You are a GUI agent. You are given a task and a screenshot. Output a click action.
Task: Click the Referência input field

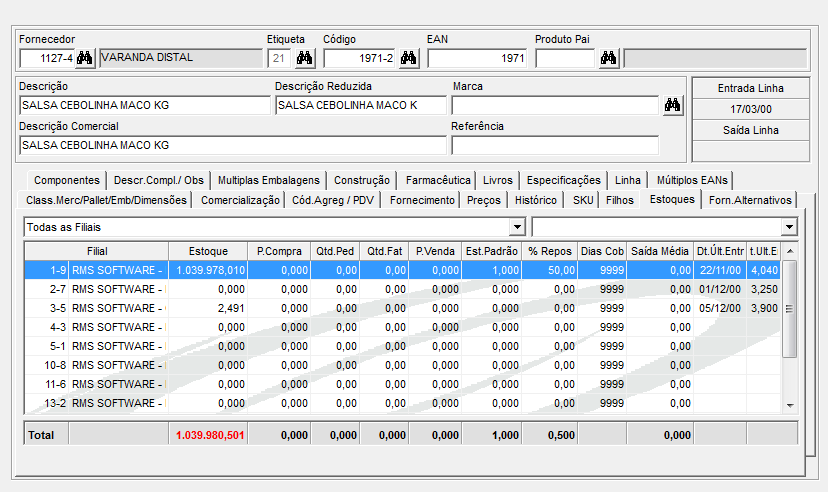point(555,145)
